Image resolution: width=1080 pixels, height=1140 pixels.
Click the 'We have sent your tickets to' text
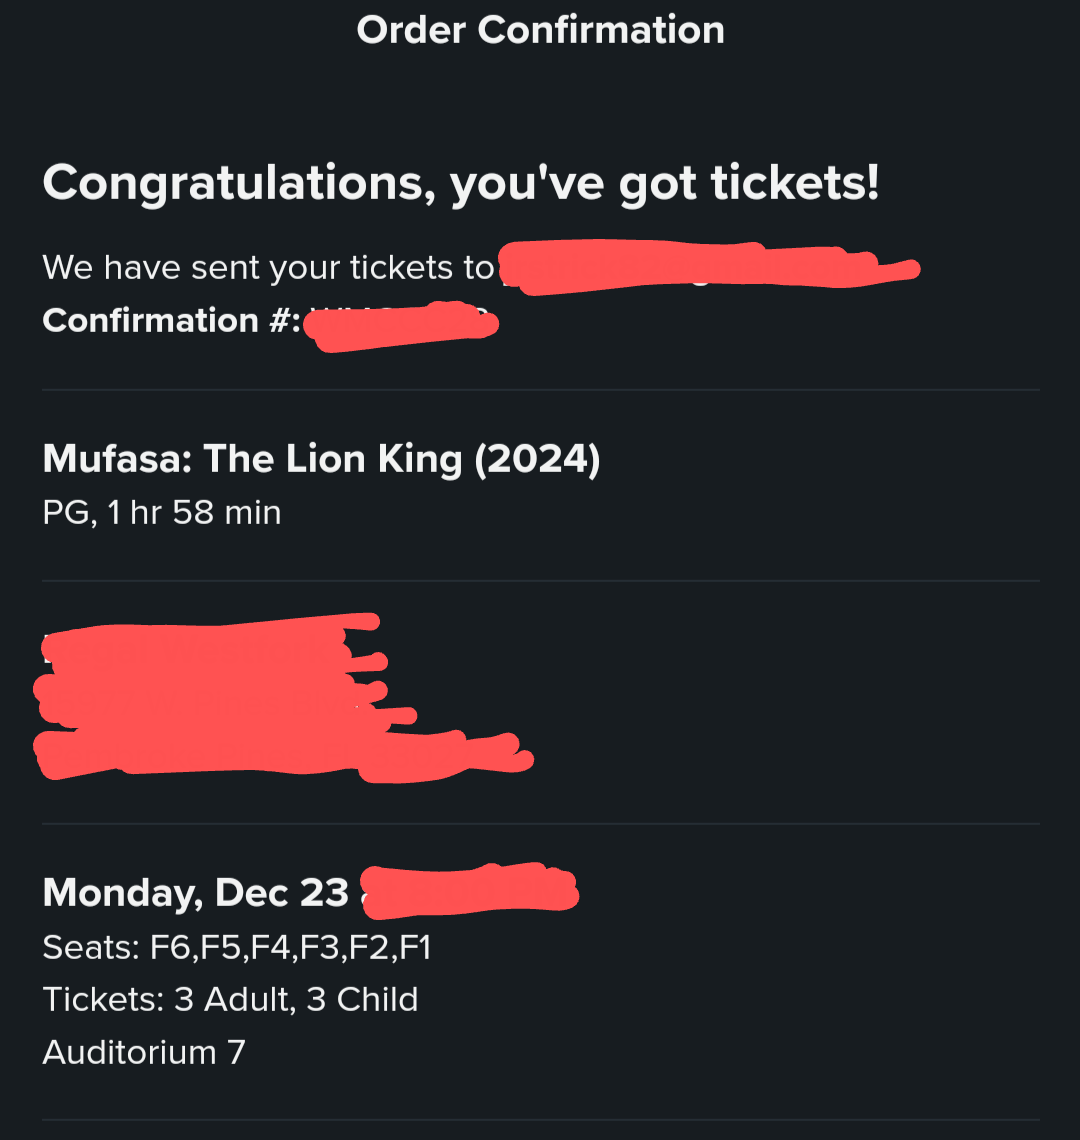point(268,268)
